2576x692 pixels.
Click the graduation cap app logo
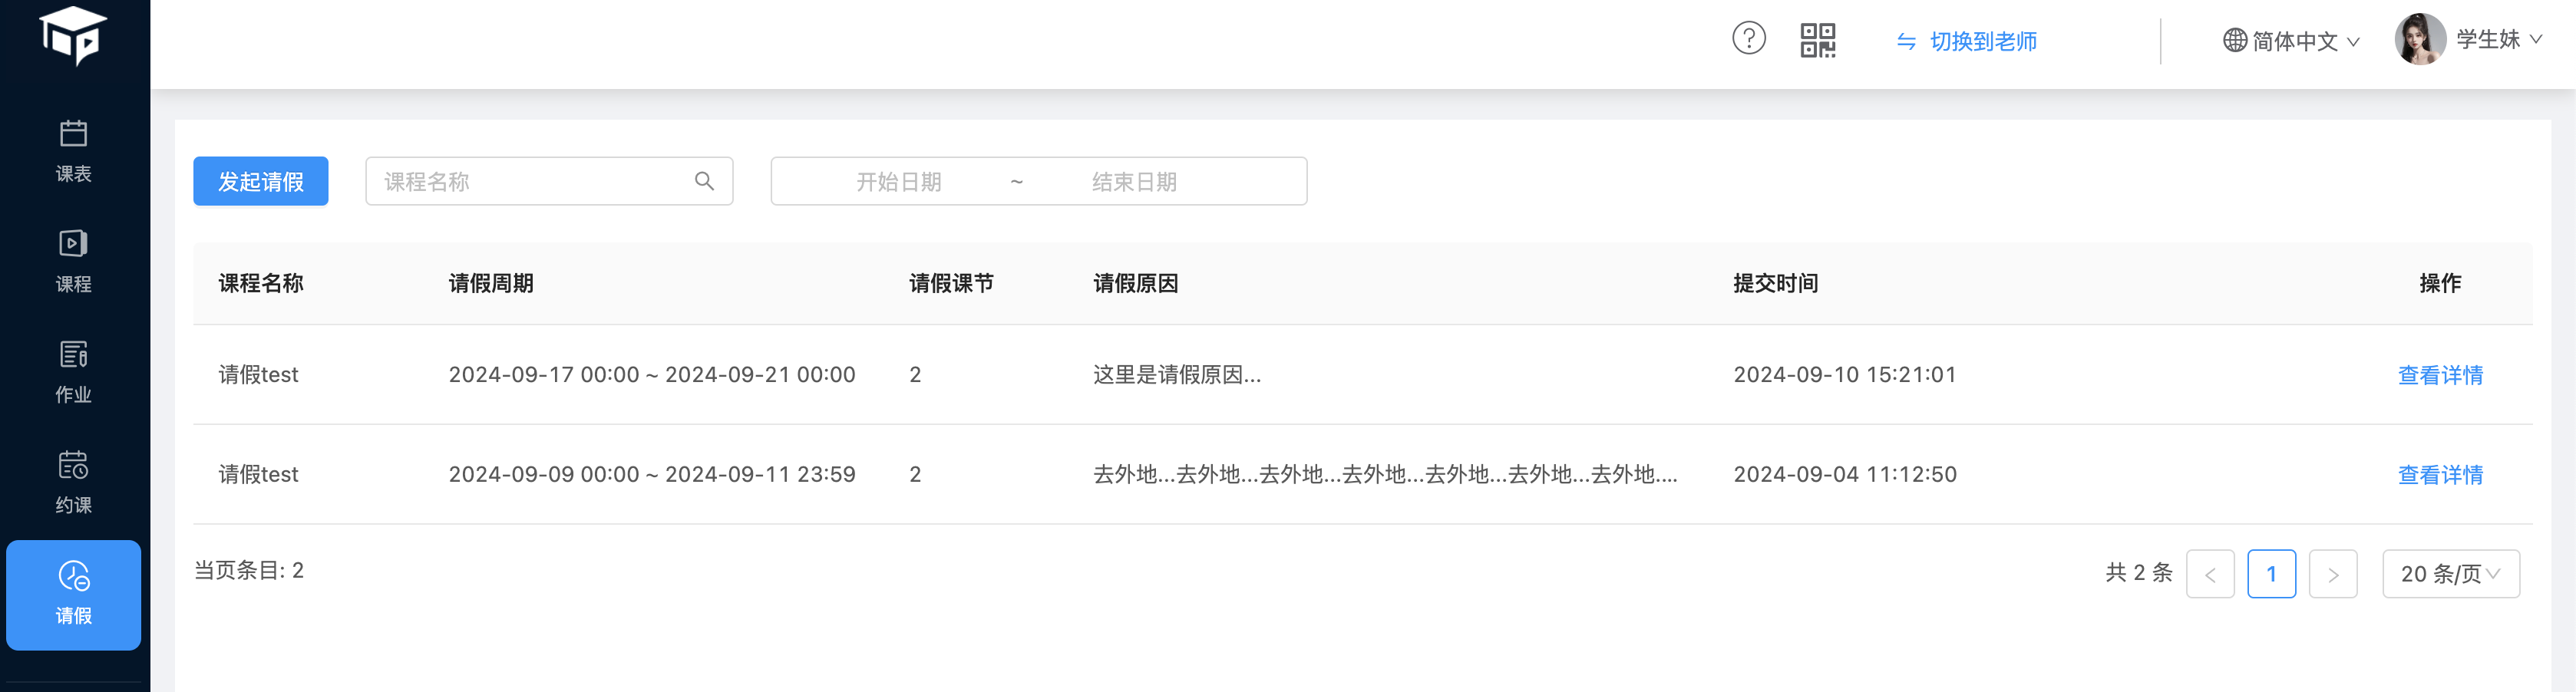coord(73,36)
